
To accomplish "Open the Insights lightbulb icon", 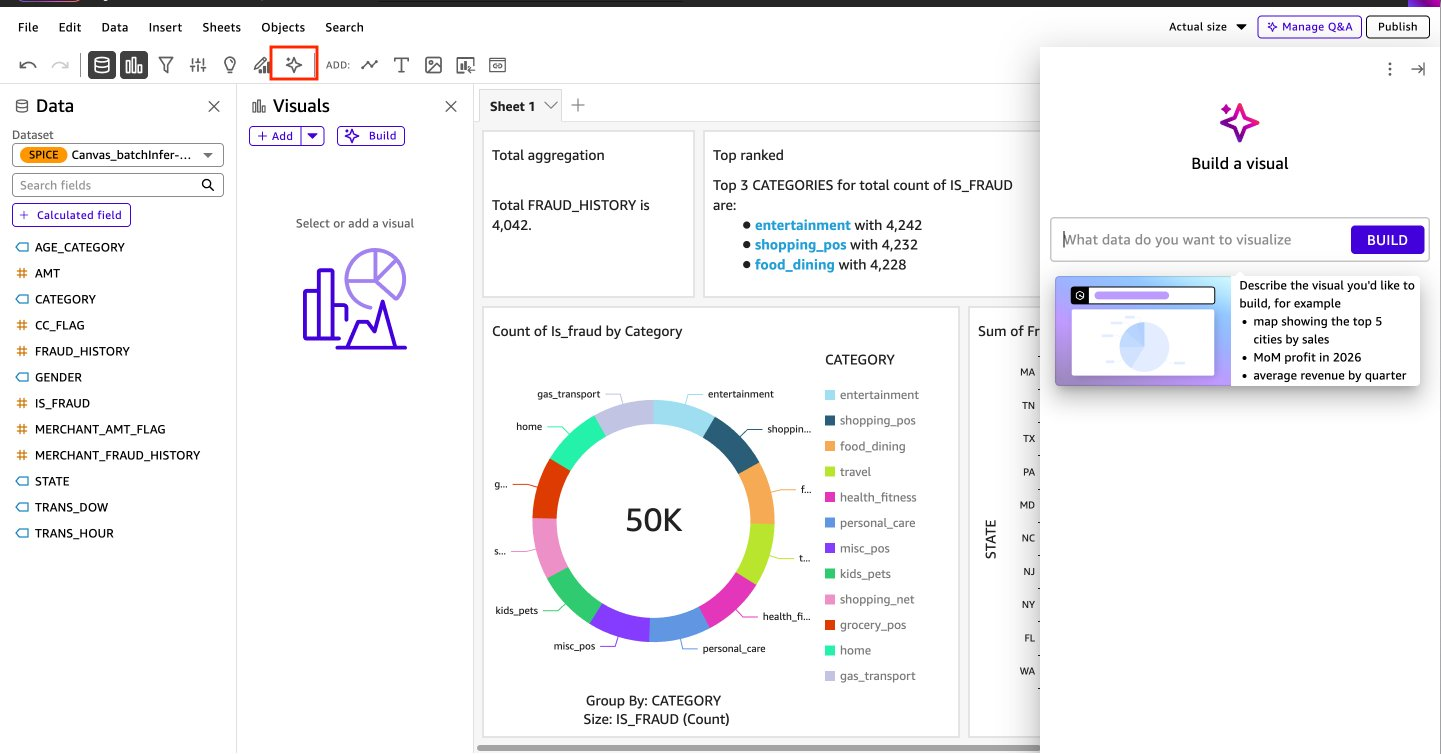I will coord(230,65).
